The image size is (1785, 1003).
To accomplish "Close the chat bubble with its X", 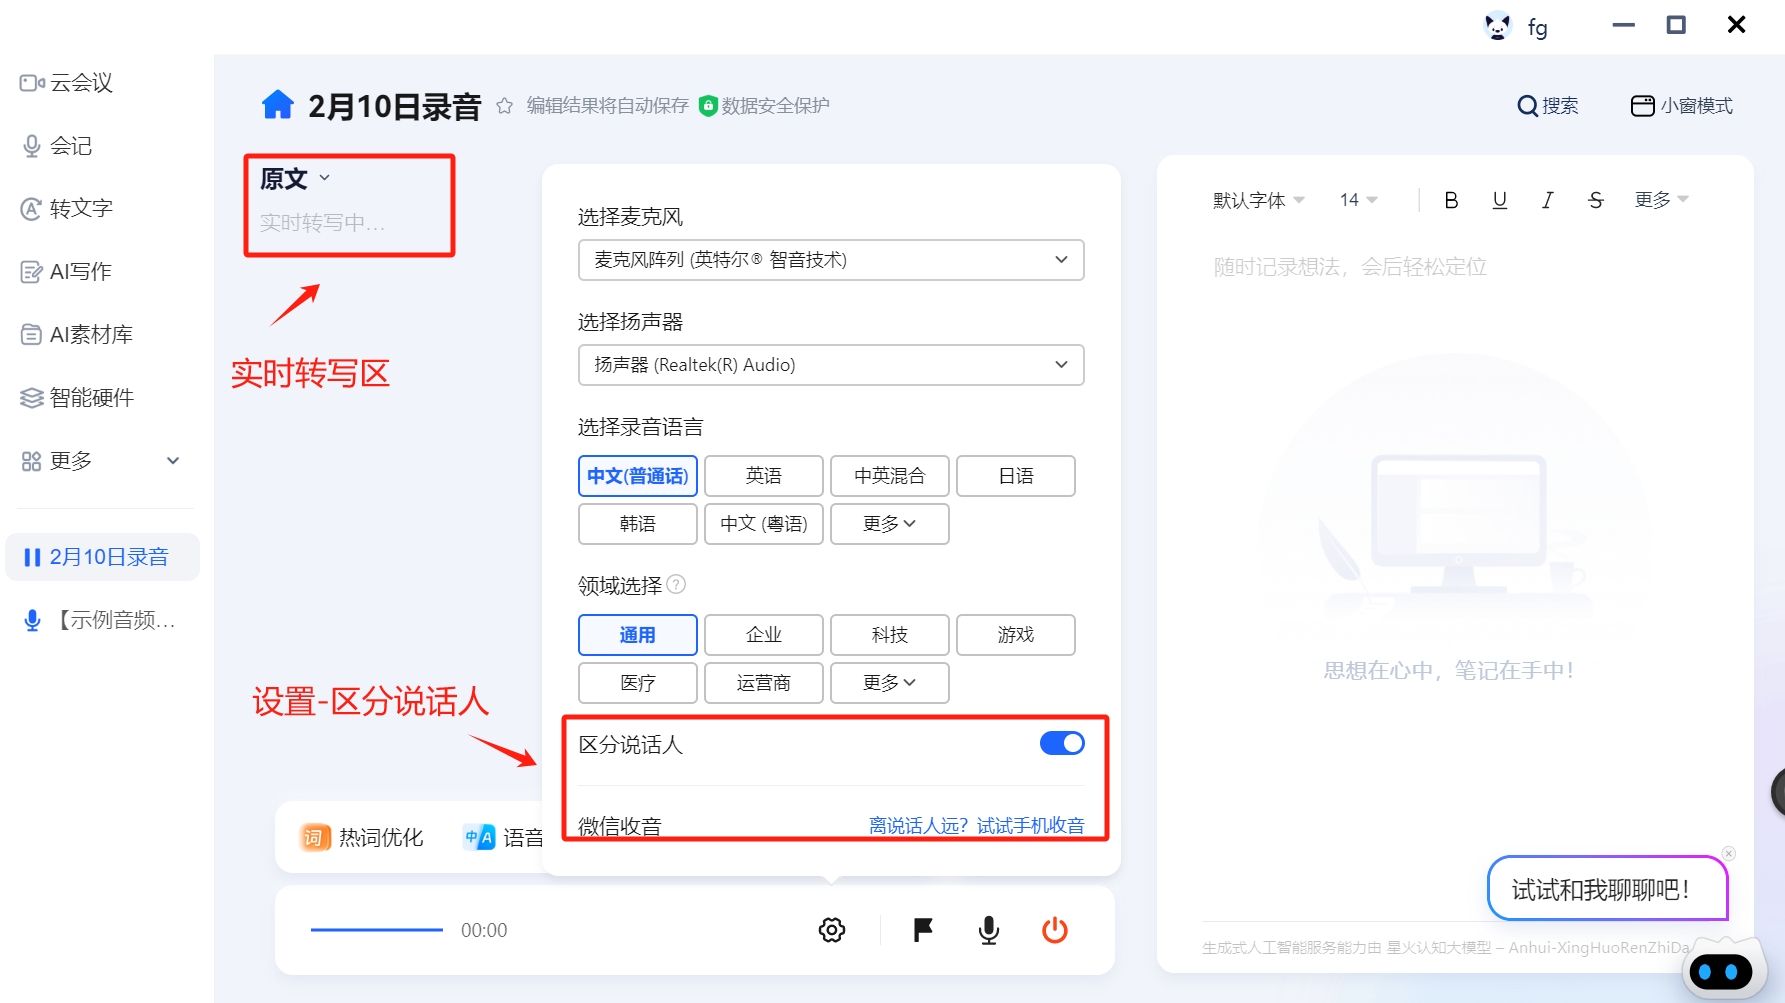I will [1729, 853].
